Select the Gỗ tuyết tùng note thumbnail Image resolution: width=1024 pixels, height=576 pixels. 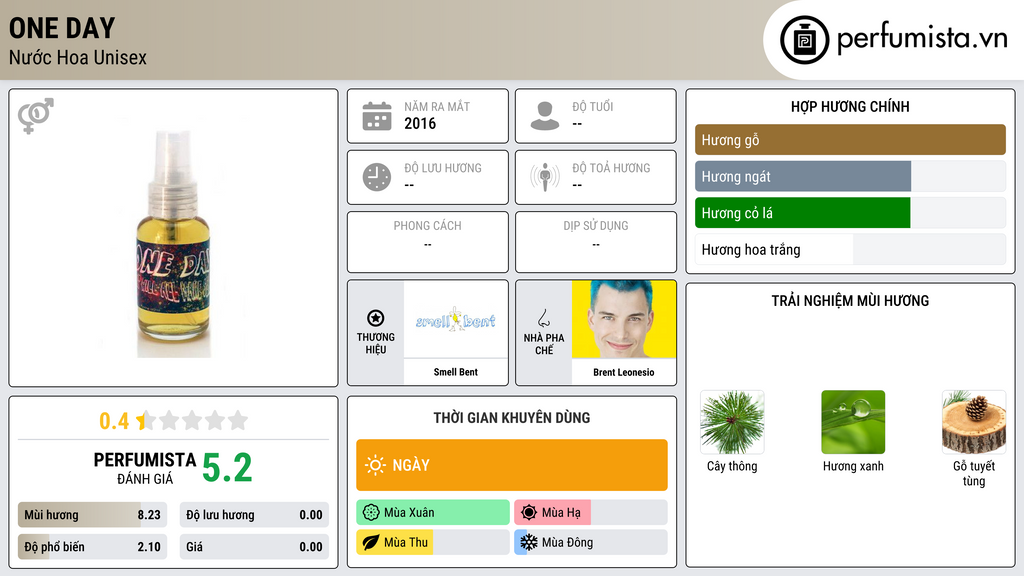pyautogui.click(x=974, y=422)
